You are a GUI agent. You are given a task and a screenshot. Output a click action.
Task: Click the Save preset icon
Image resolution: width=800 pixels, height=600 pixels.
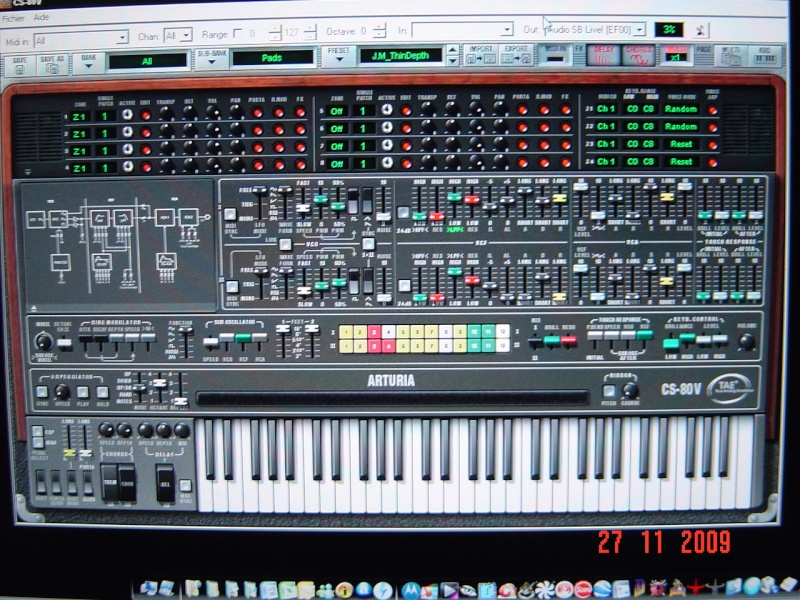click(19, 66)
